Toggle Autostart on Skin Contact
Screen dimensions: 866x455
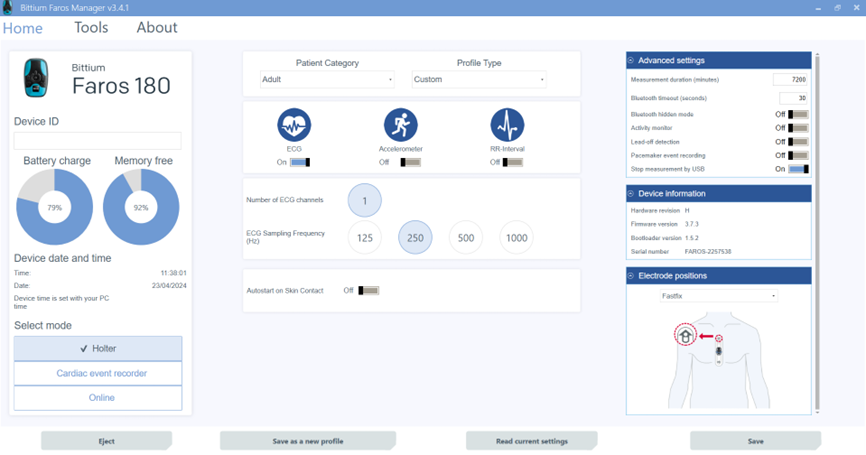point(368,290)
